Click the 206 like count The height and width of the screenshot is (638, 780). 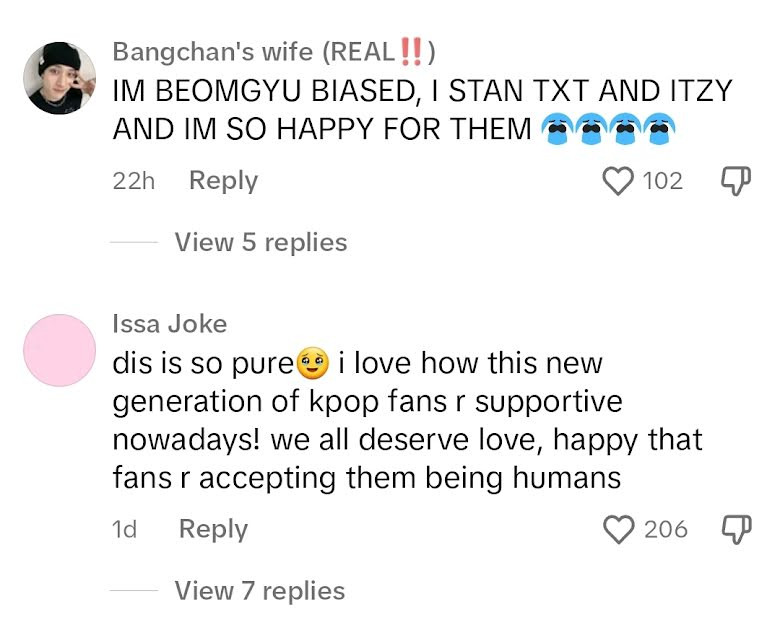pos(665,529)
